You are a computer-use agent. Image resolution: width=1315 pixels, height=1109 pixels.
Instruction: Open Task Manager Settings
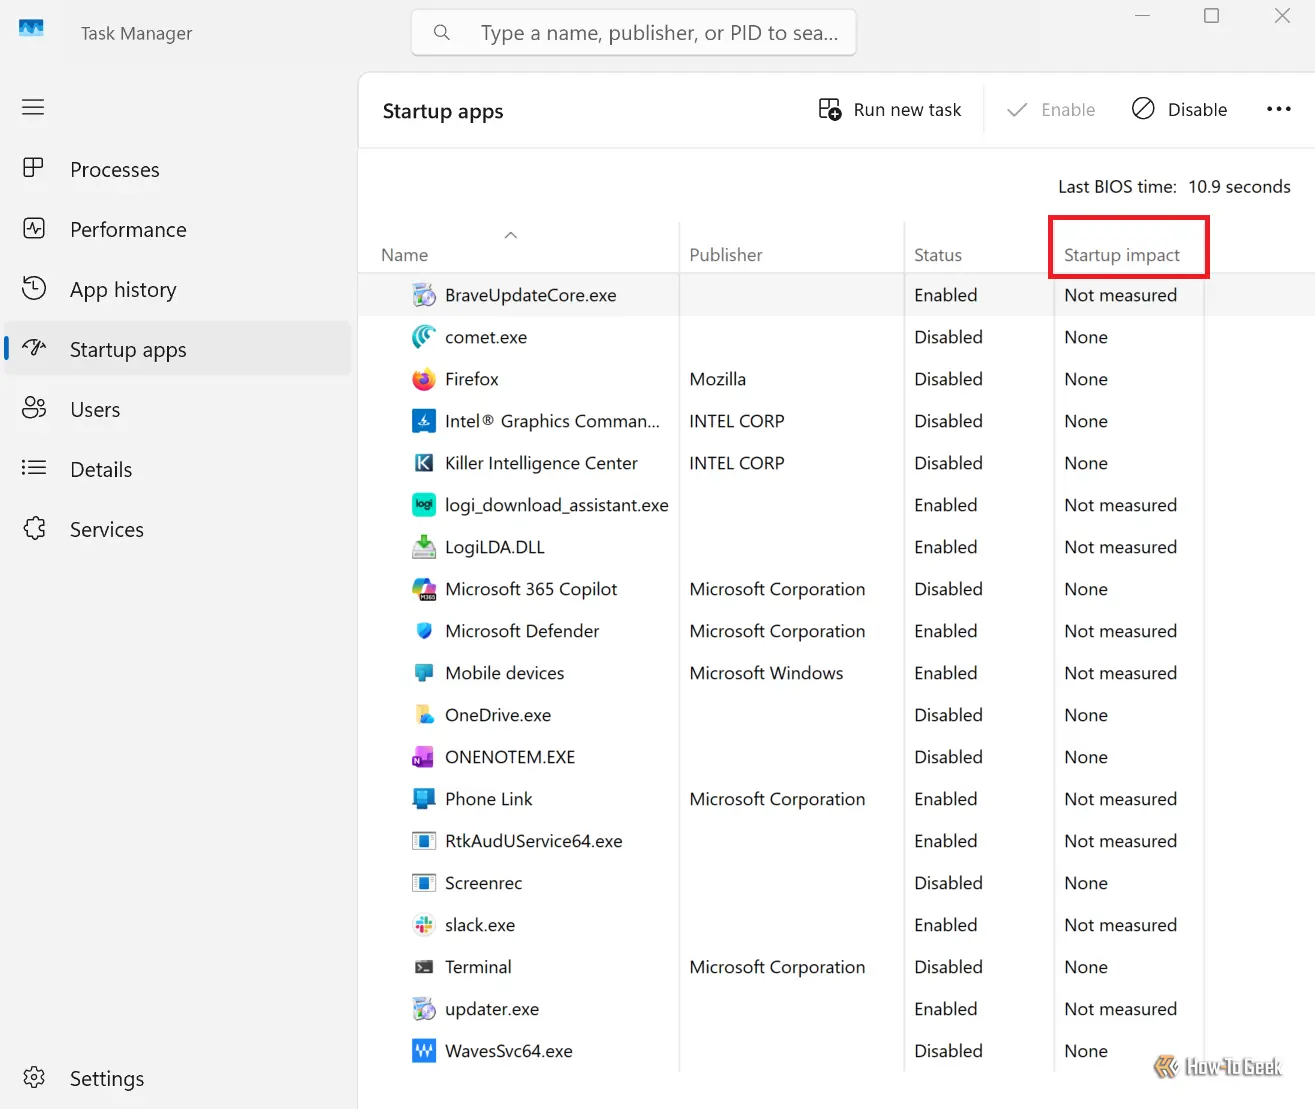[178, 1078]
